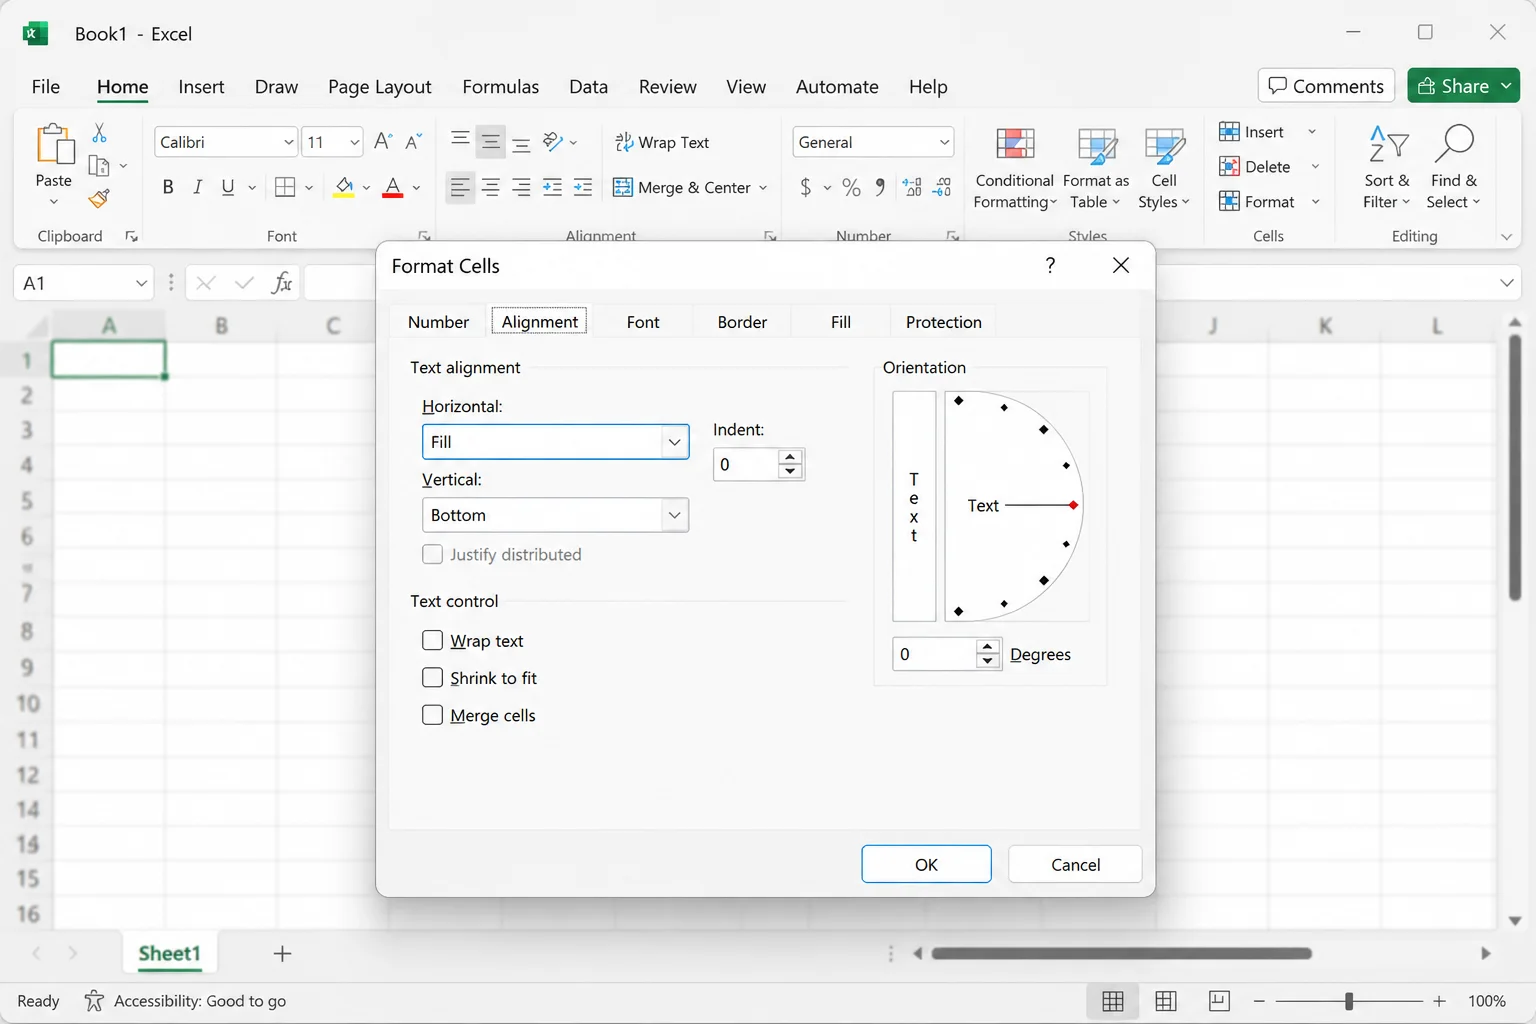
Task: Click the Cut scissors icon
Action: pos(99,133)
